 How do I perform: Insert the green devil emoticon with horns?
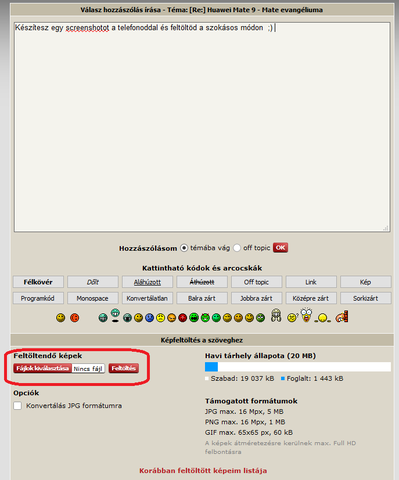click(205, 318)
